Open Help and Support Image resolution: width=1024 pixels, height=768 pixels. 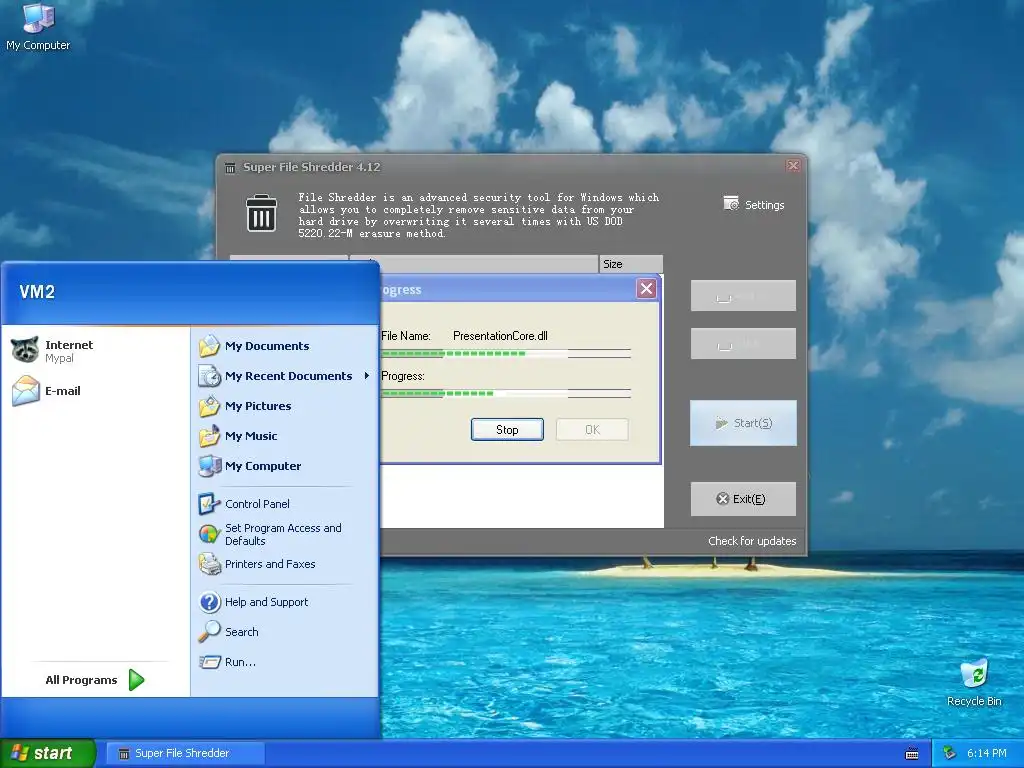pos(253,601)
